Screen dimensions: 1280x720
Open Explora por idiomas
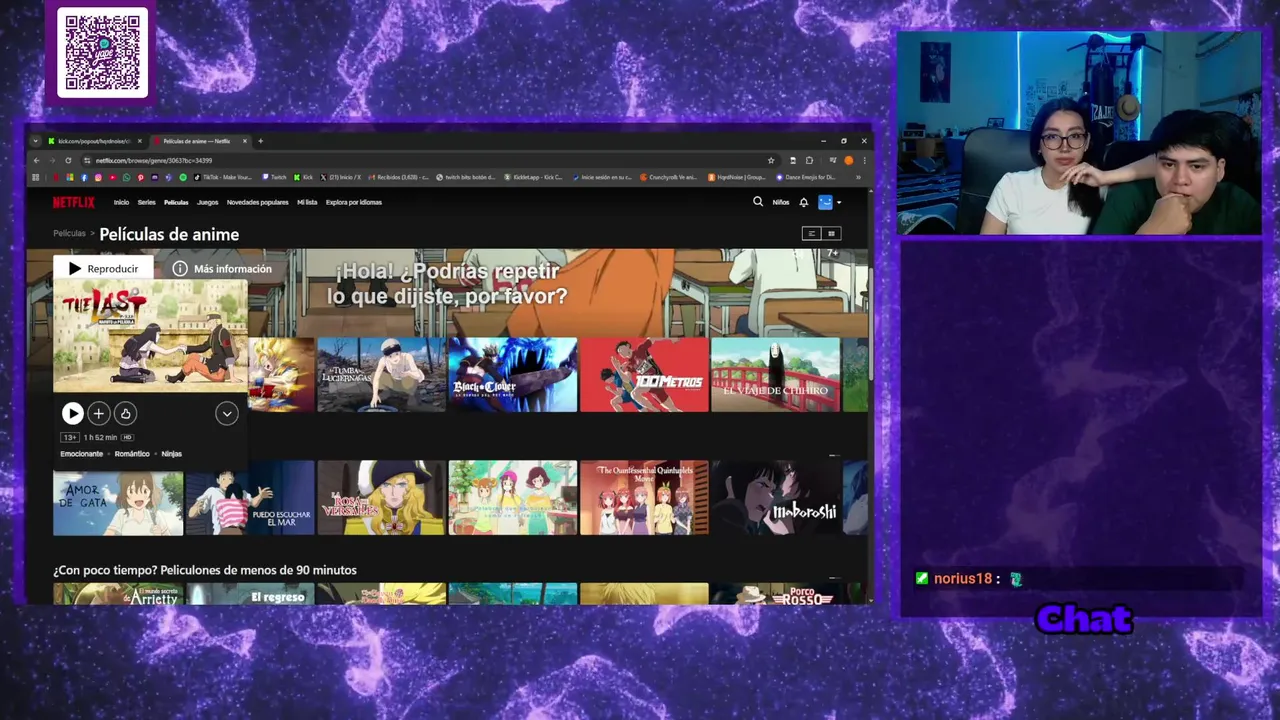click(x=354, y=202)
